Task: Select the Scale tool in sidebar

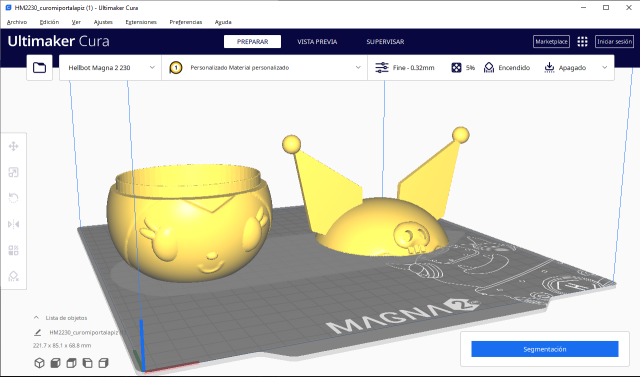Action: point(13,172)
